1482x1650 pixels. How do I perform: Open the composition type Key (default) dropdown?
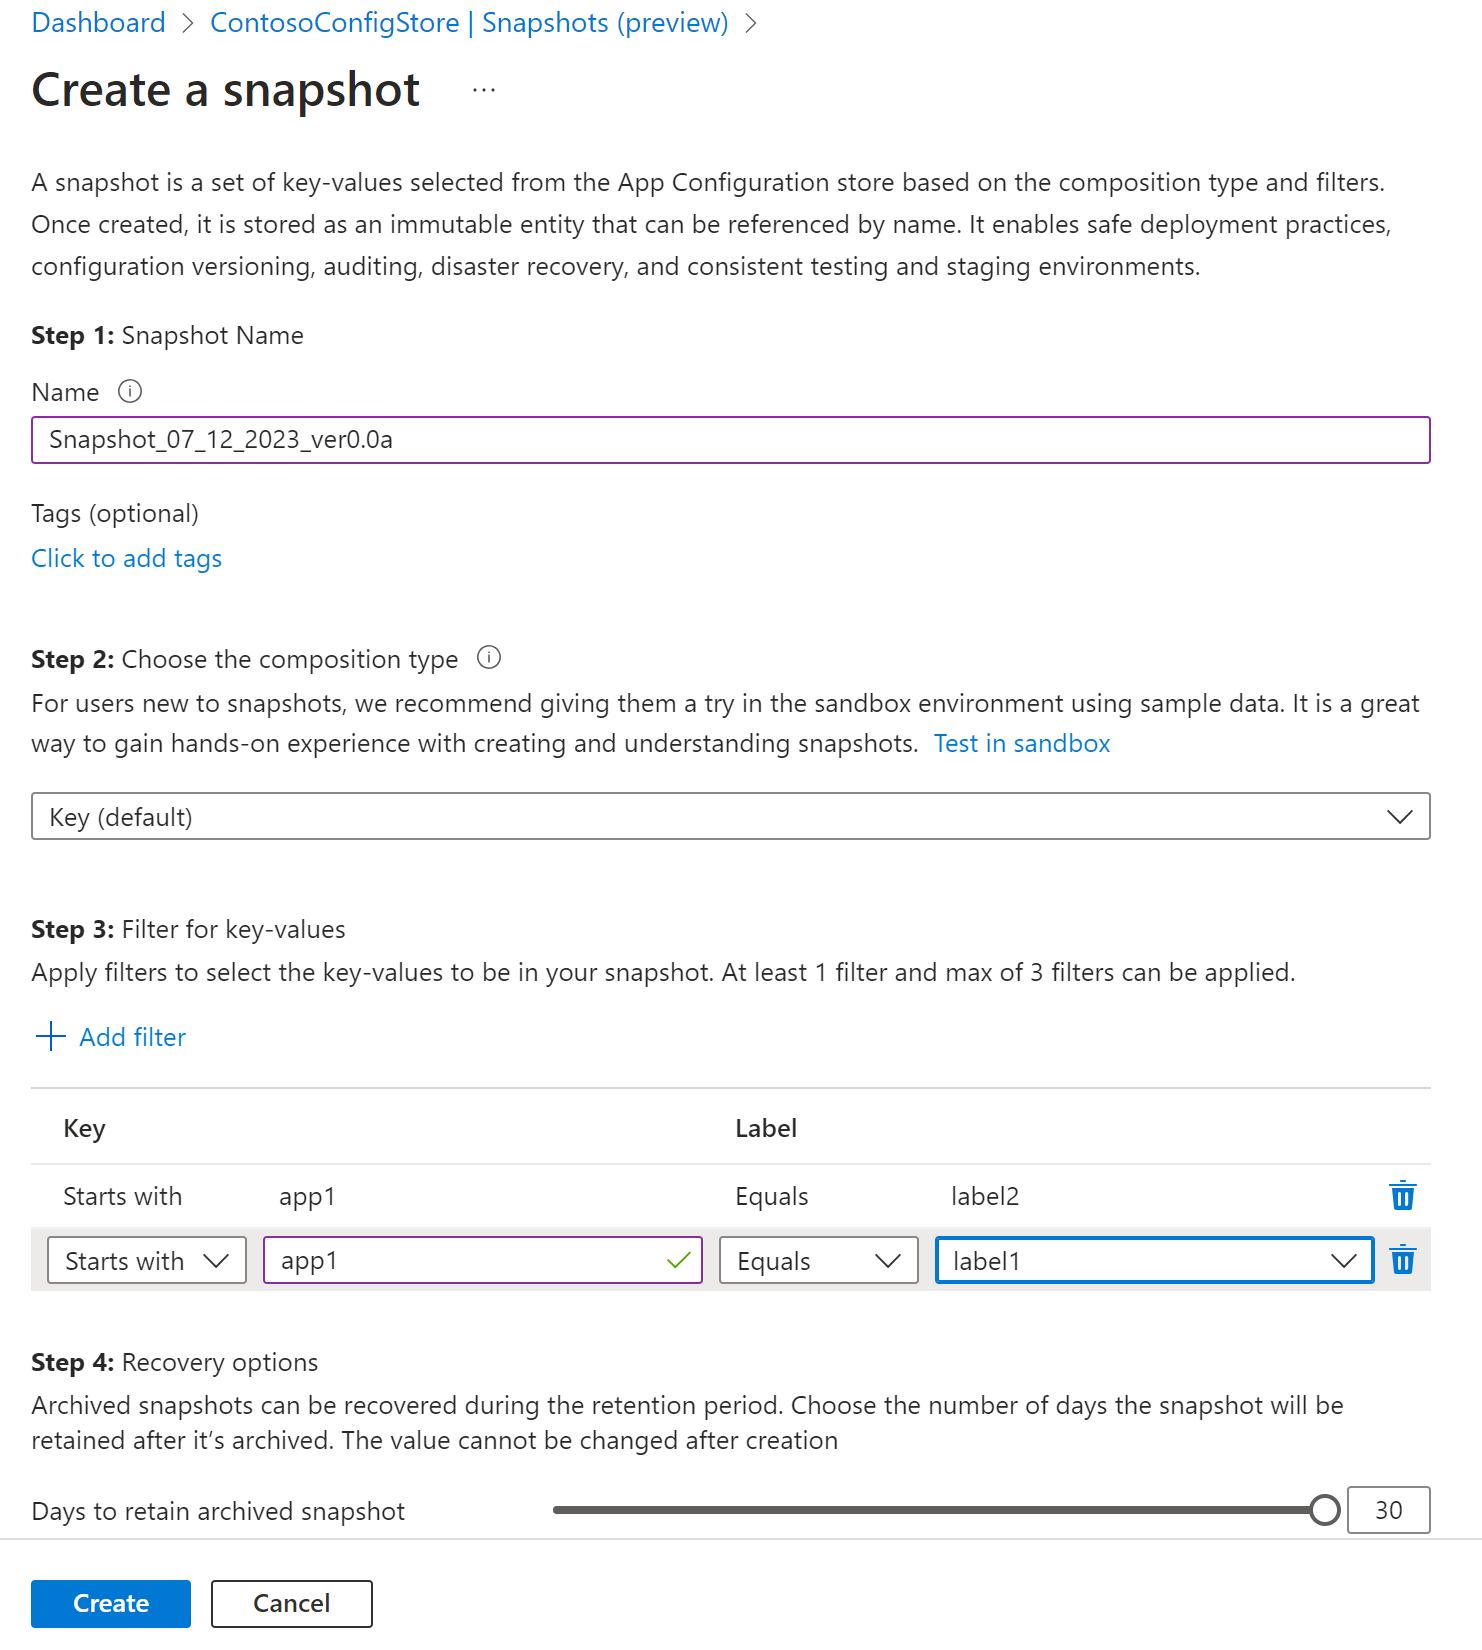pos(730,817)
